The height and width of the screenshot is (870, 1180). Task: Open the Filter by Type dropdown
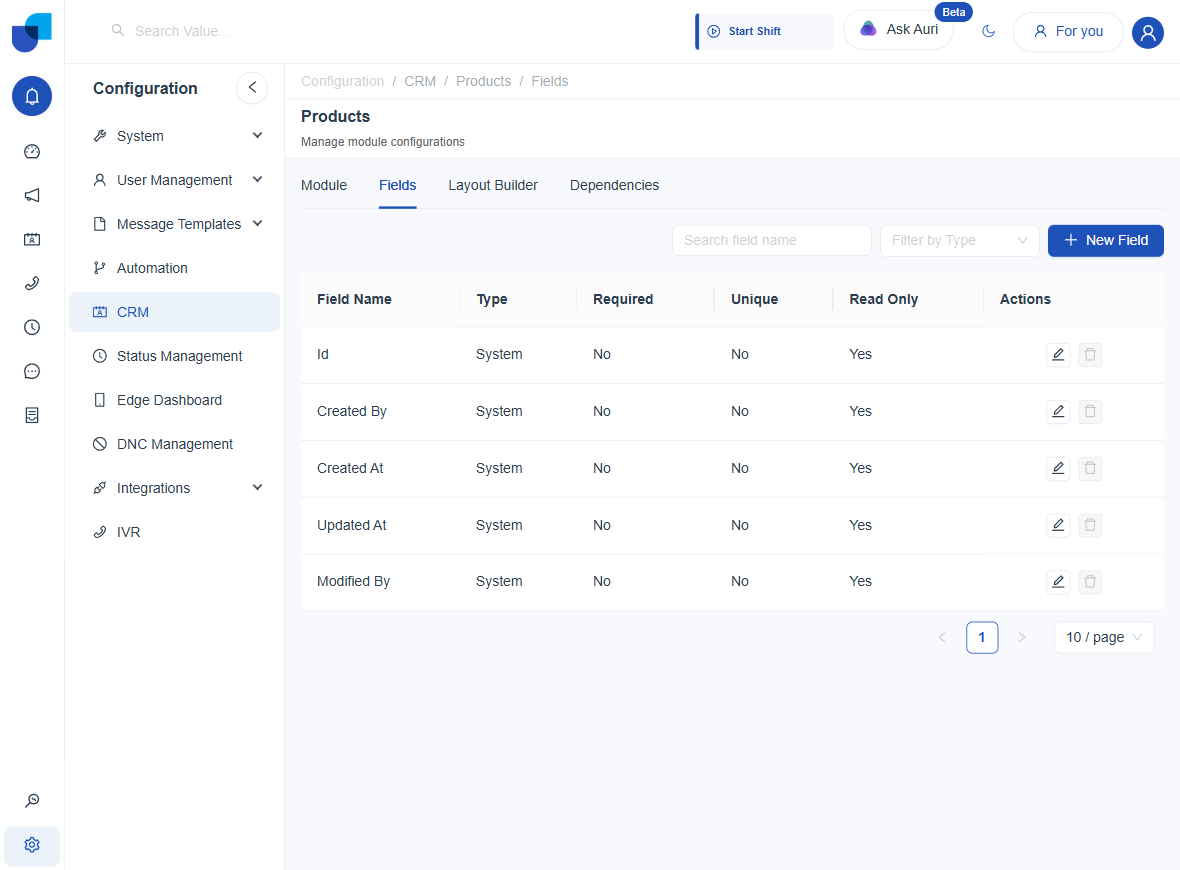pyautogui.click(x=960, y=240)
